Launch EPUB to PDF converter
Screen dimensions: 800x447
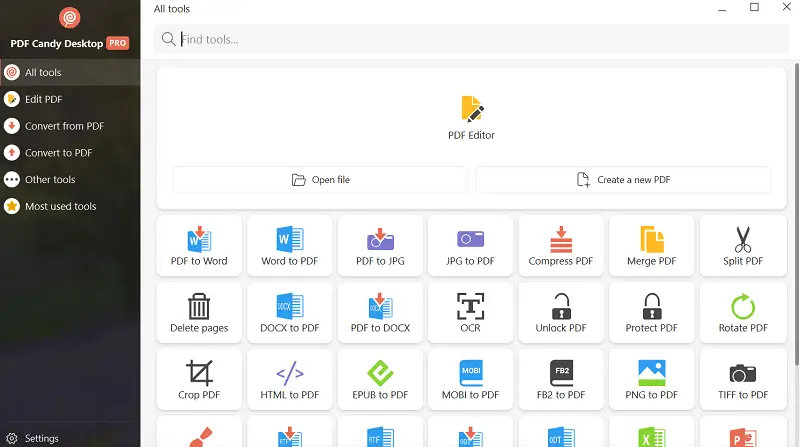380,379
